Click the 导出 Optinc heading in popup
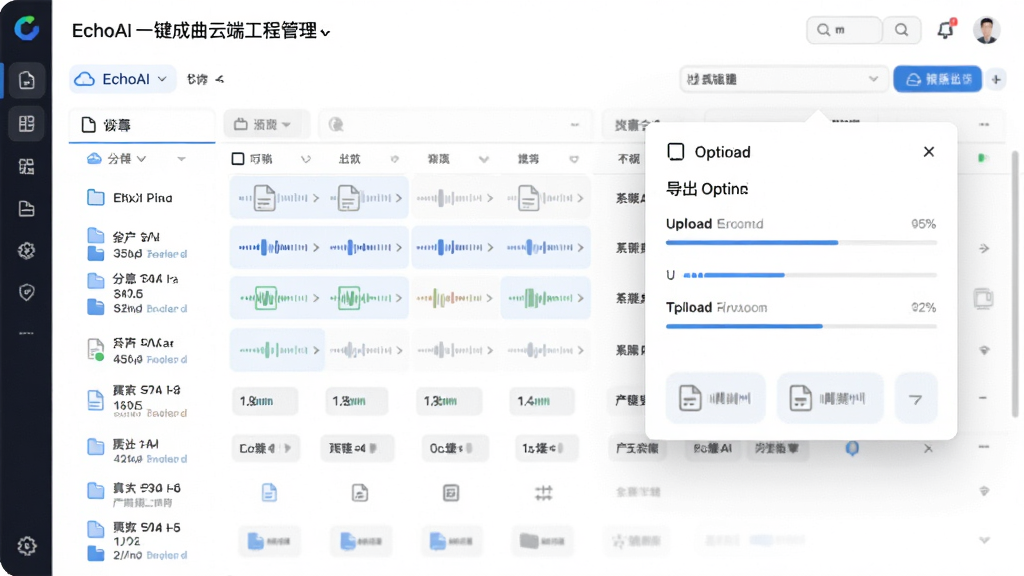Viewport: 1024px width, 576px height. coord(707,189)
